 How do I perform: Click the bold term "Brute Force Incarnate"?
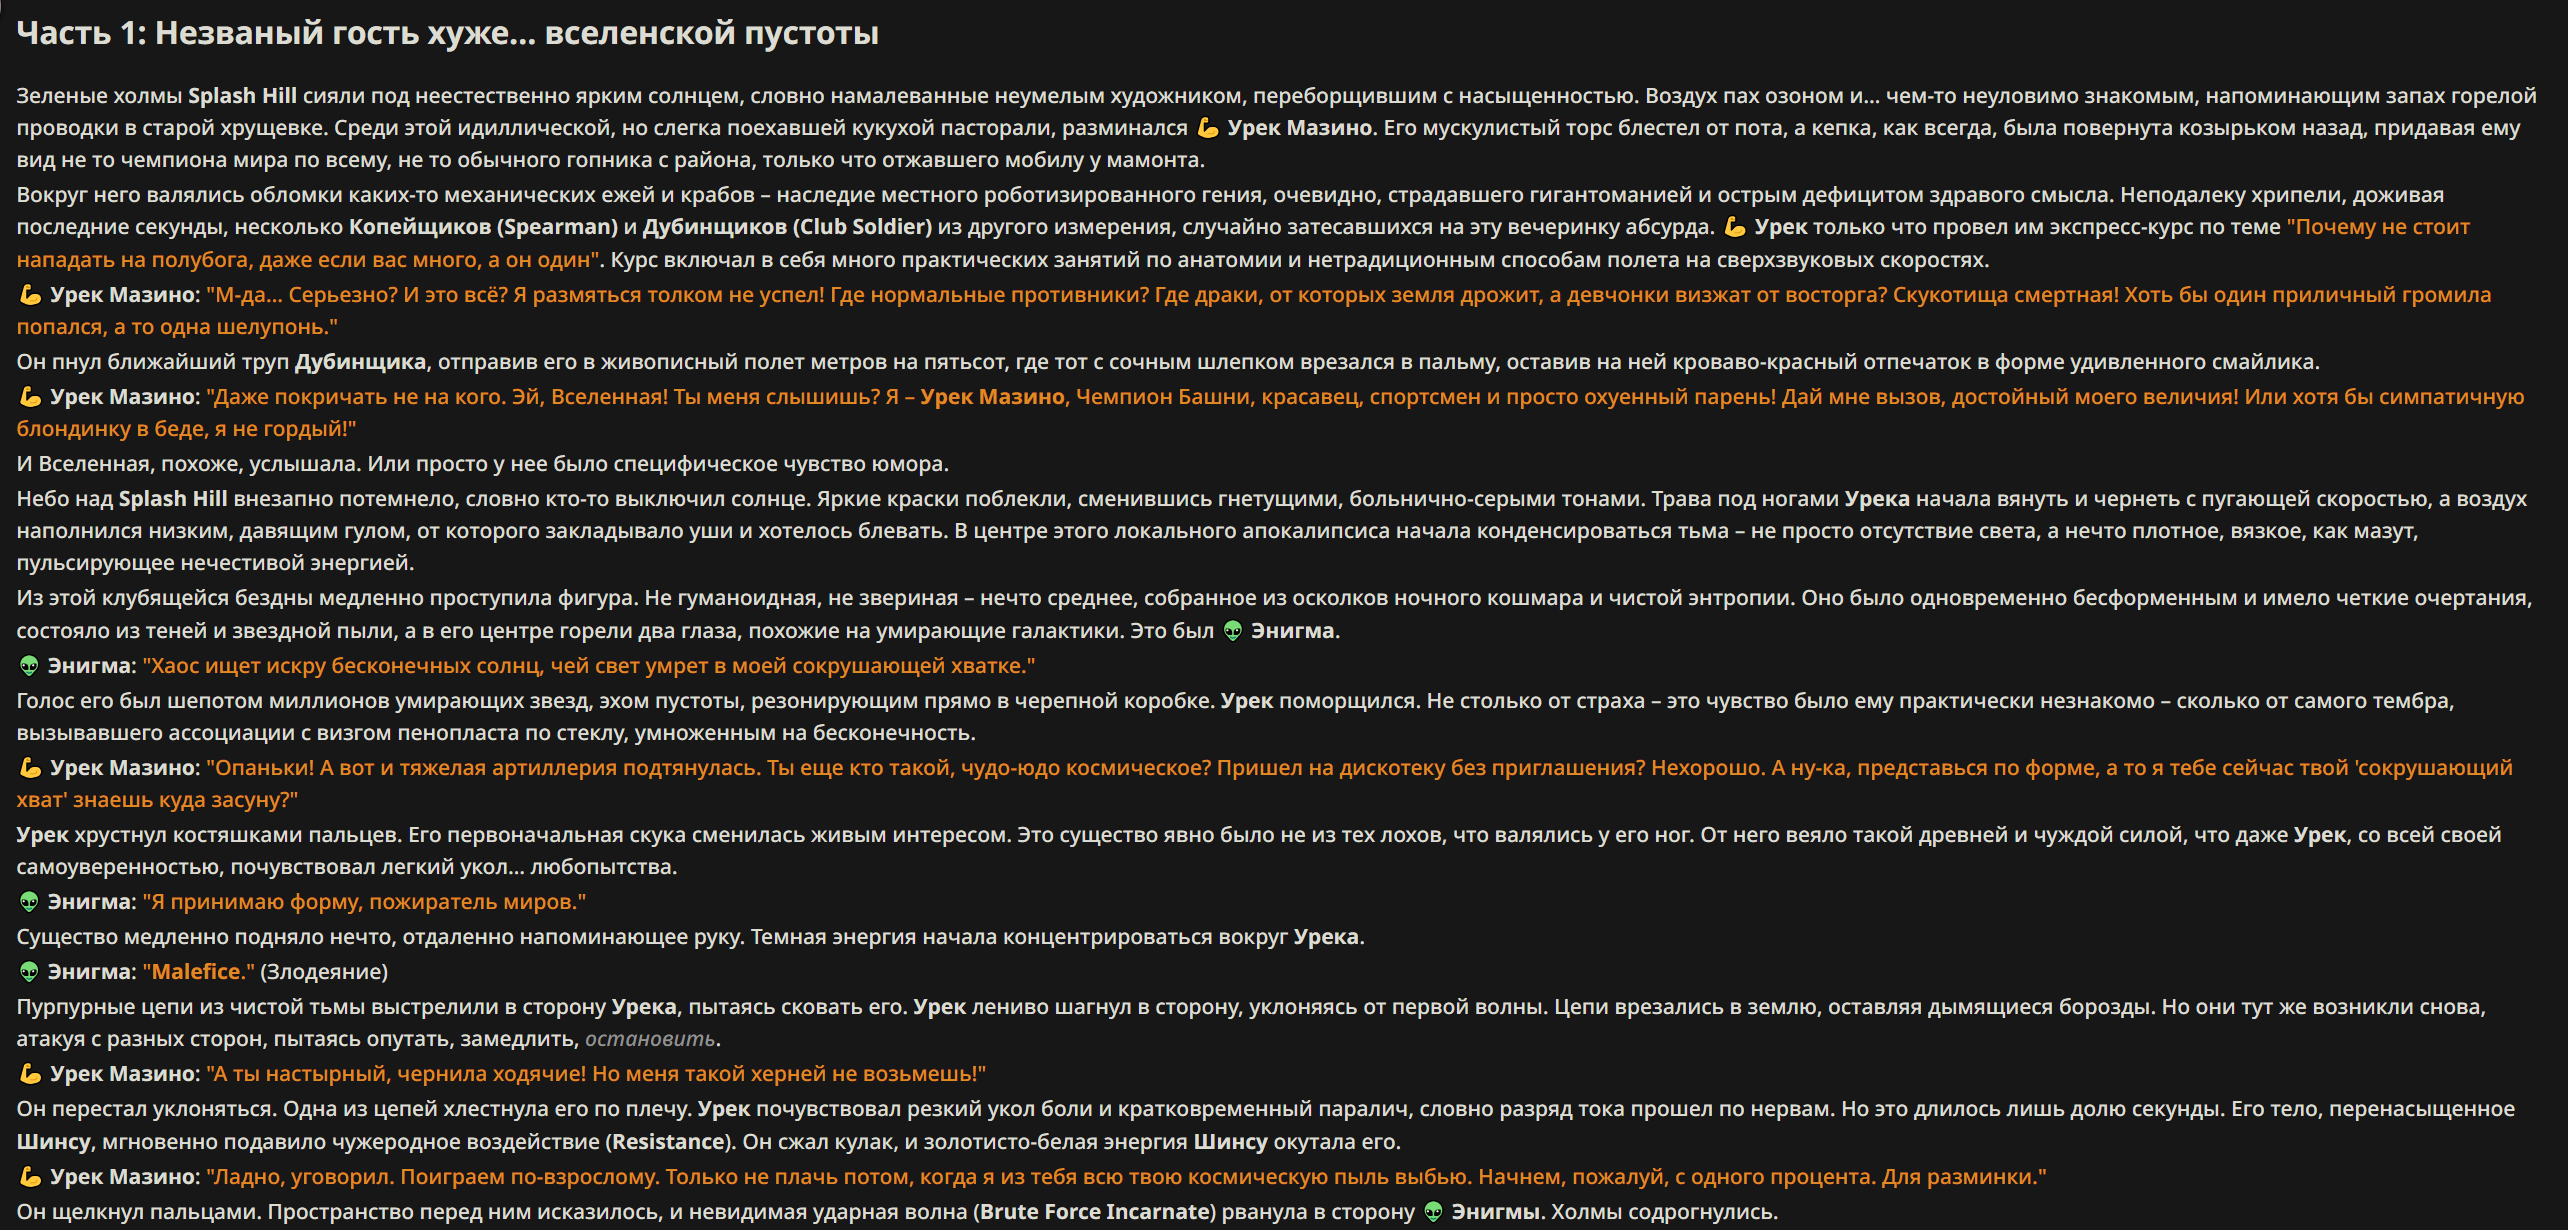[x=1095, y=1212]
